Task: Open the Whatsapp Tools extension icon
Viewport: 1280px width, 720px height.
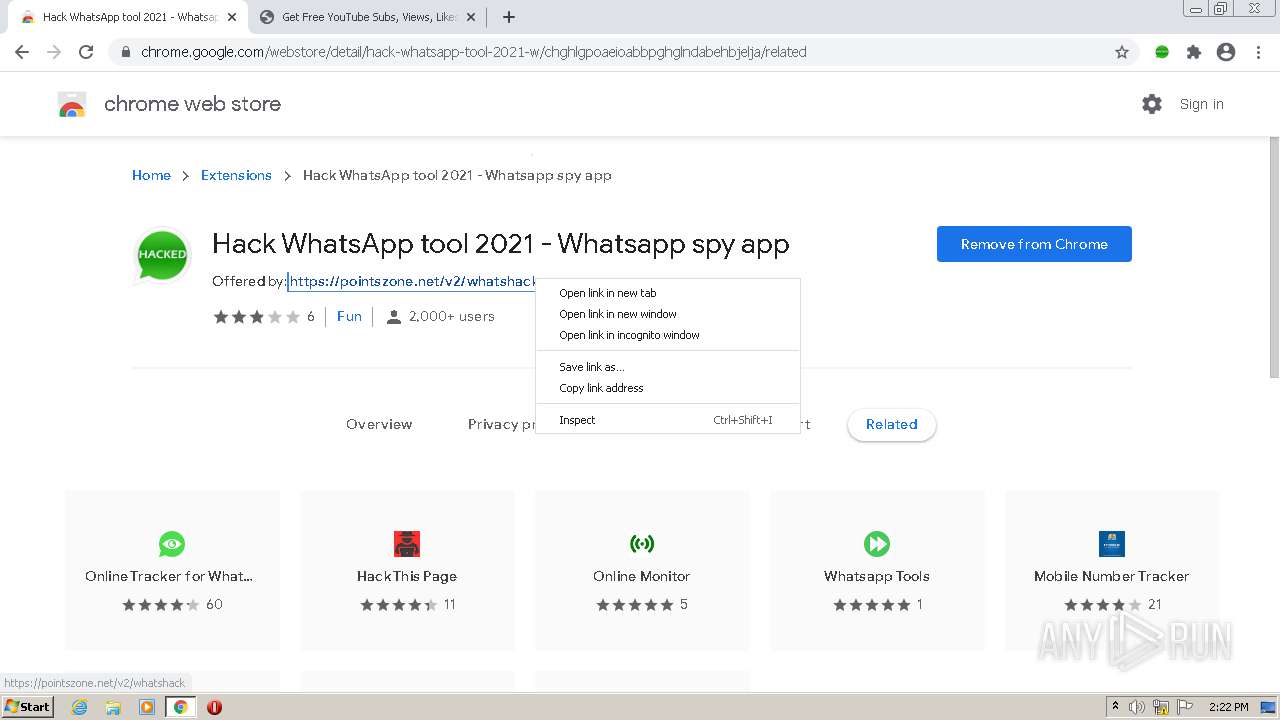Action: (x=877, y=544)
